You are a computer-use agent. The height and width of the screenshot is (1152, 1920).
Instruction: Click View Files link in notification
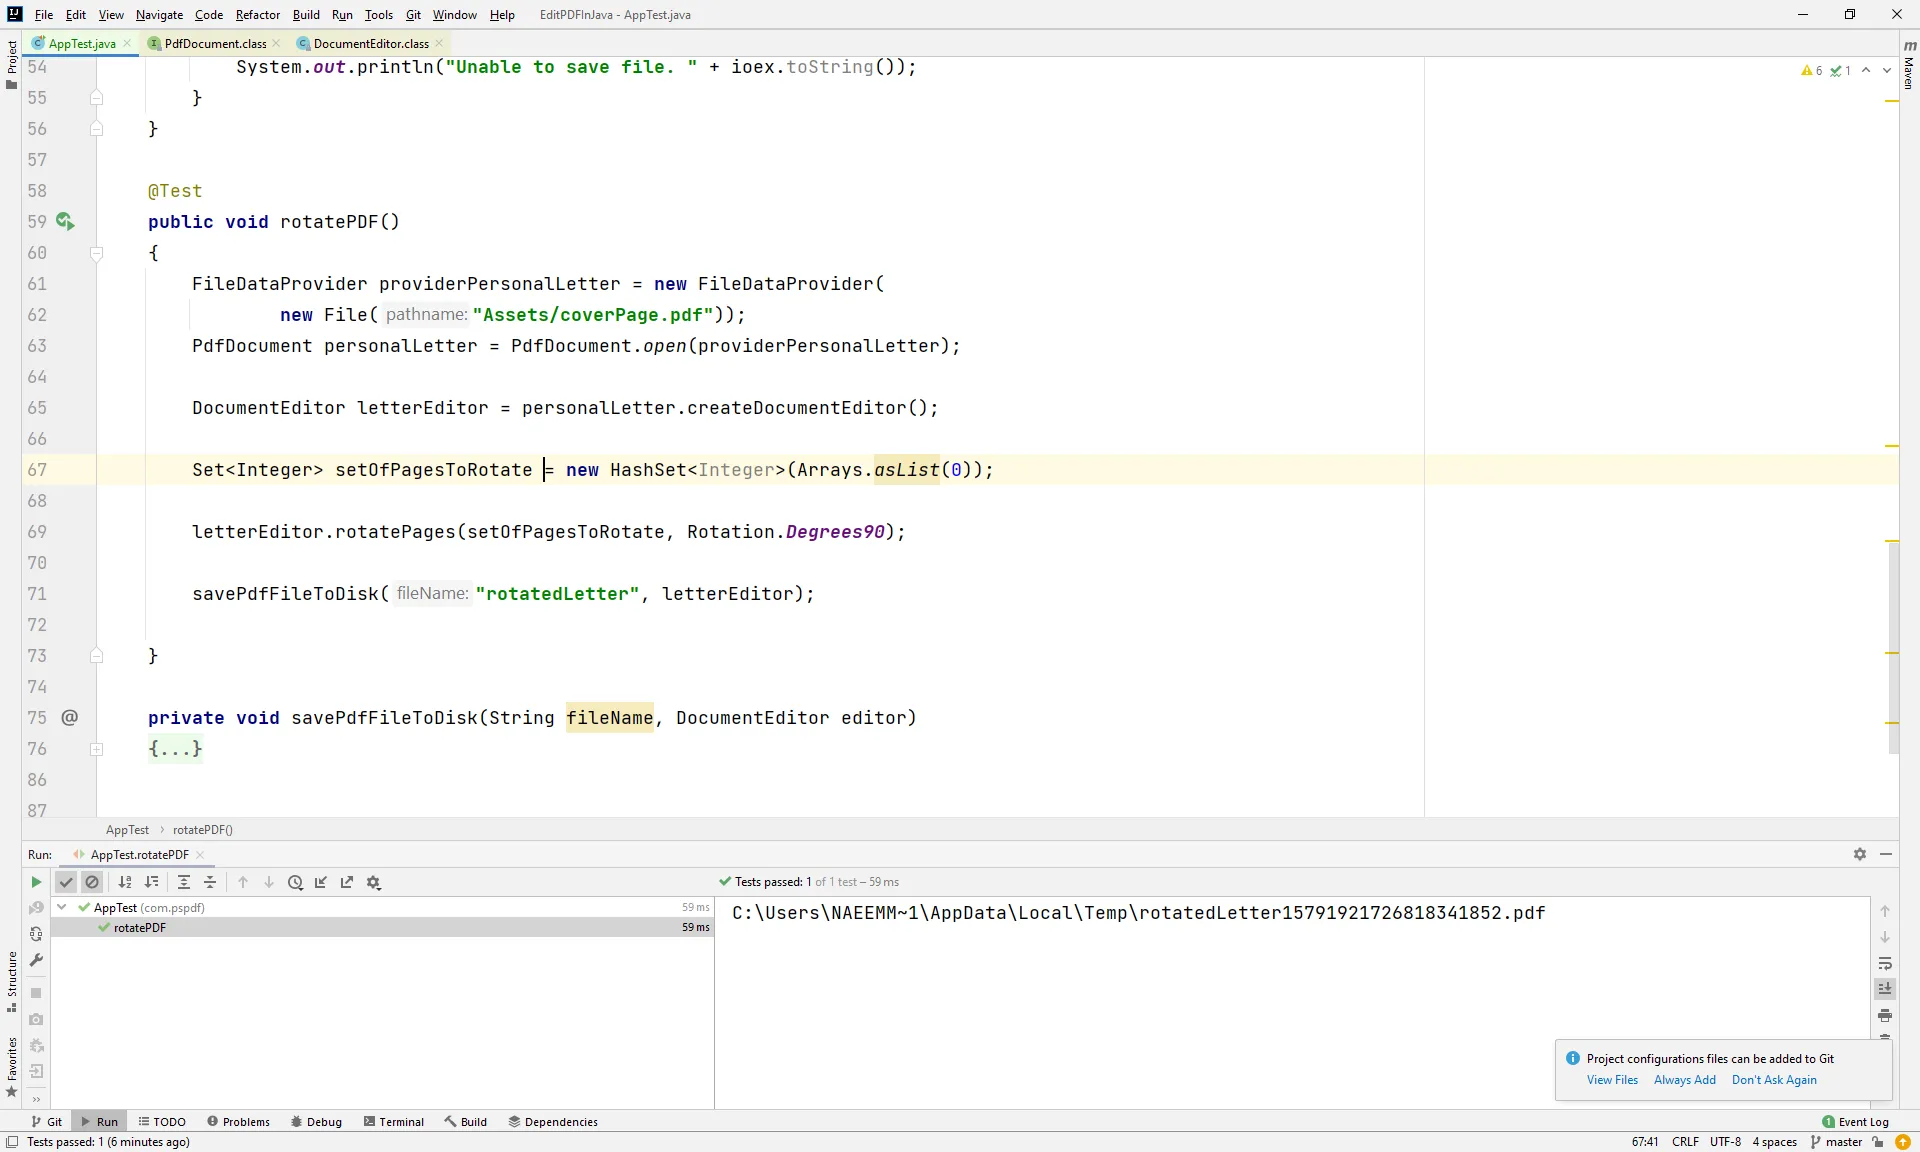tap(1612, 1080)
